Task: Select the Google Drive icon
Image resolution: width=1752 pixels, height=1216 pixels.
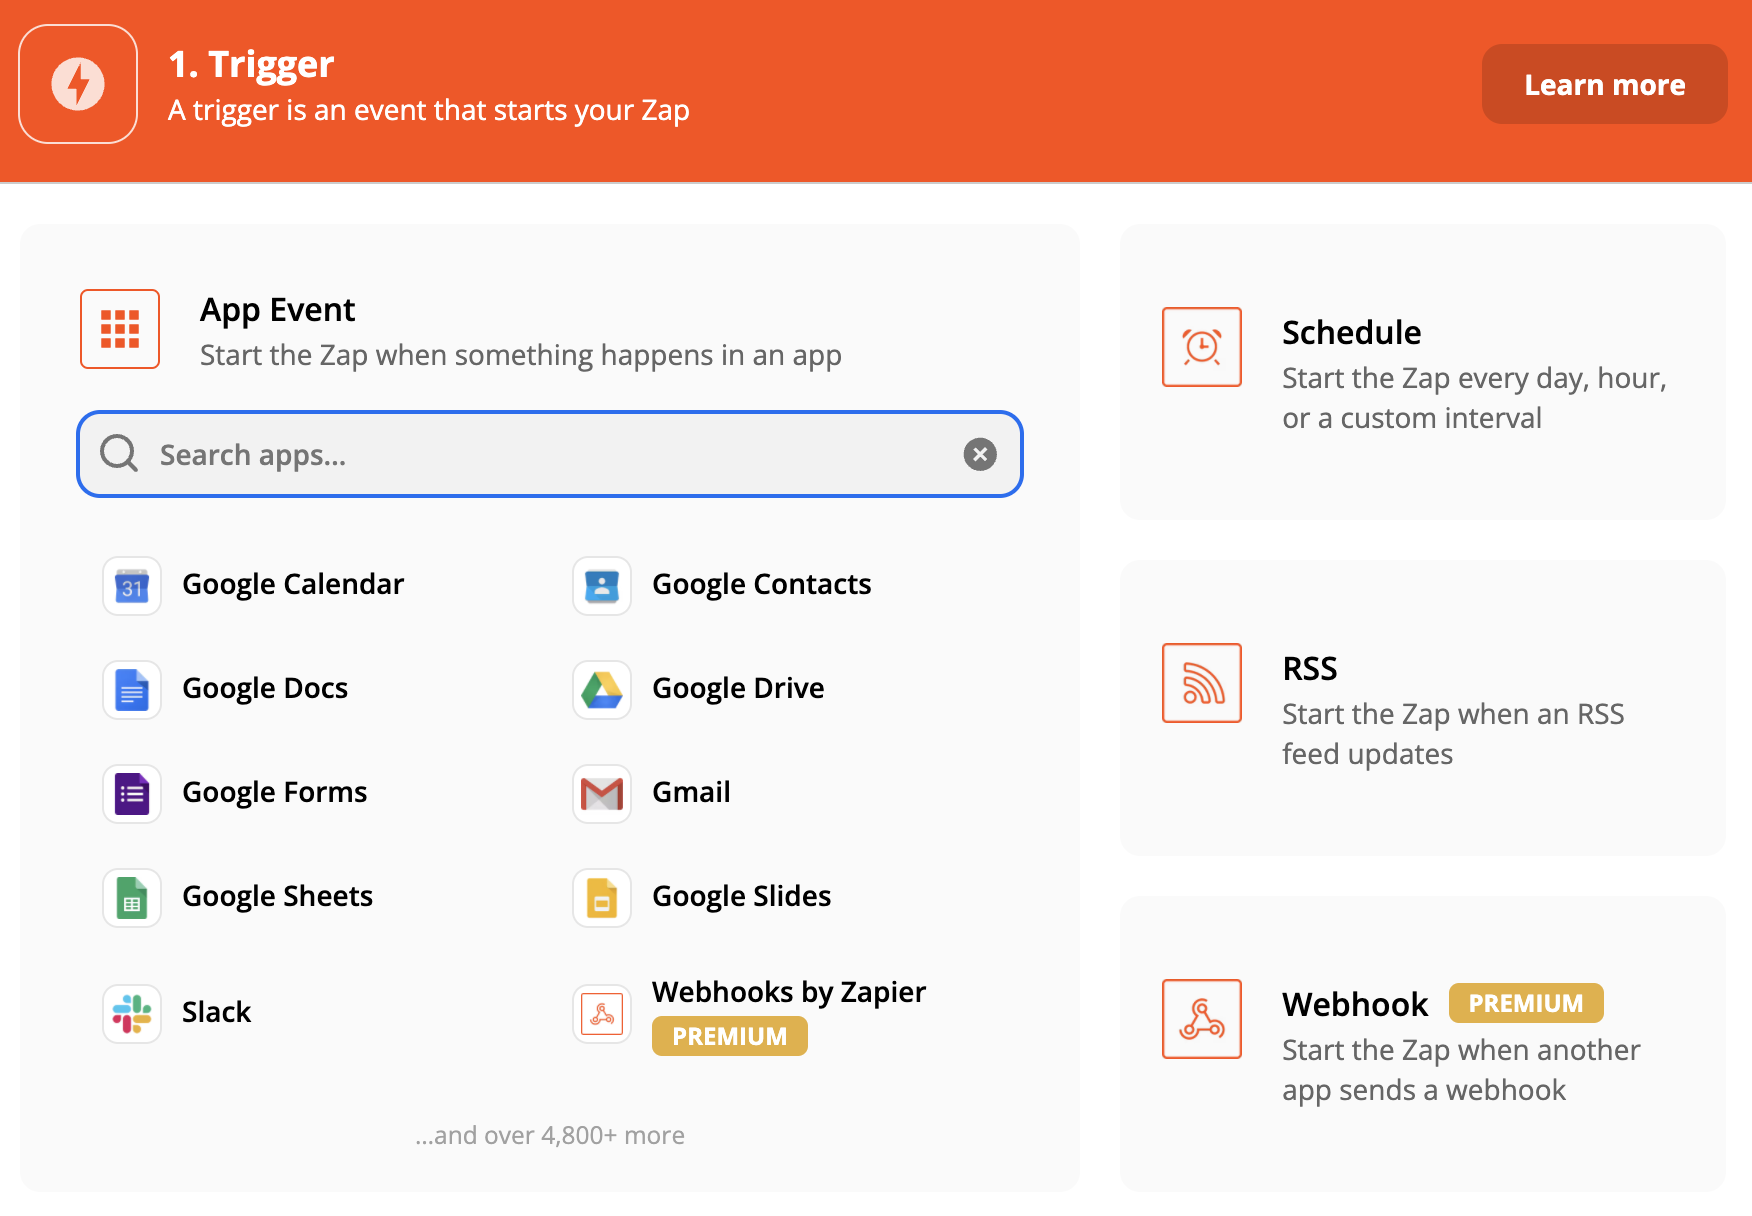Action: click(602, 690)
